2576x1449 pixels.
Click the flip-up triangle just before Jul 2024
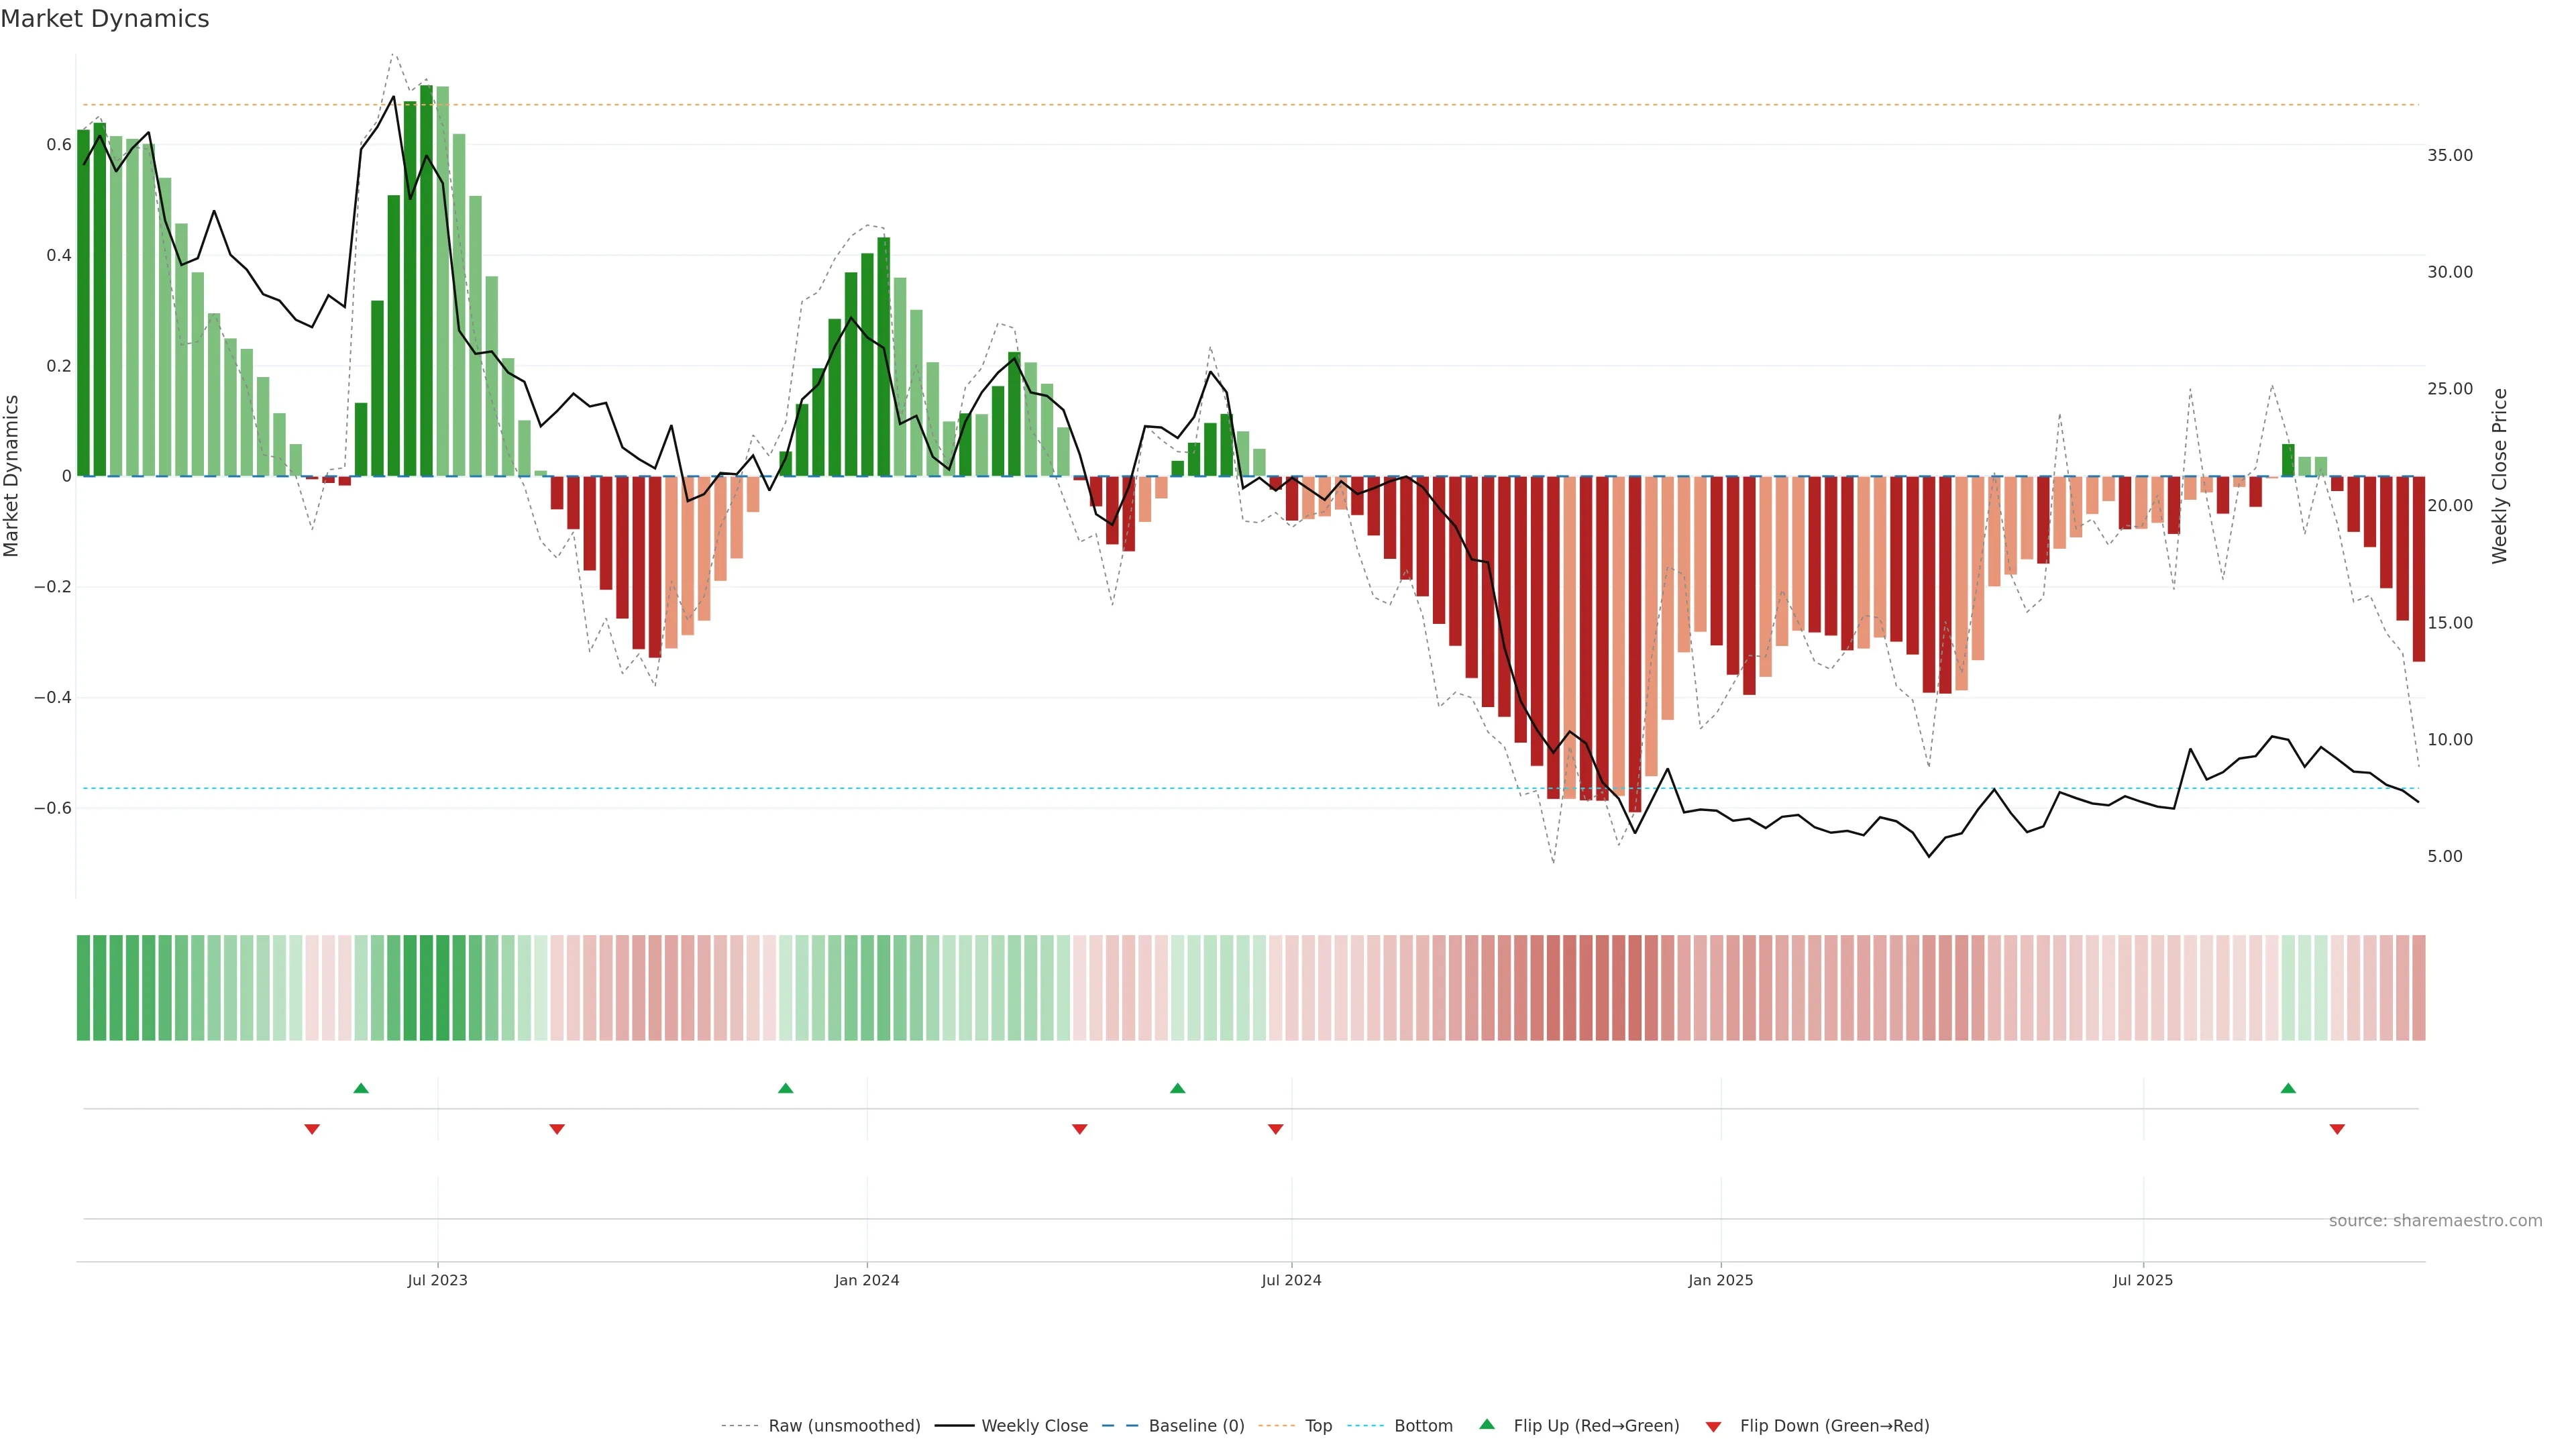point(1177,1088)
